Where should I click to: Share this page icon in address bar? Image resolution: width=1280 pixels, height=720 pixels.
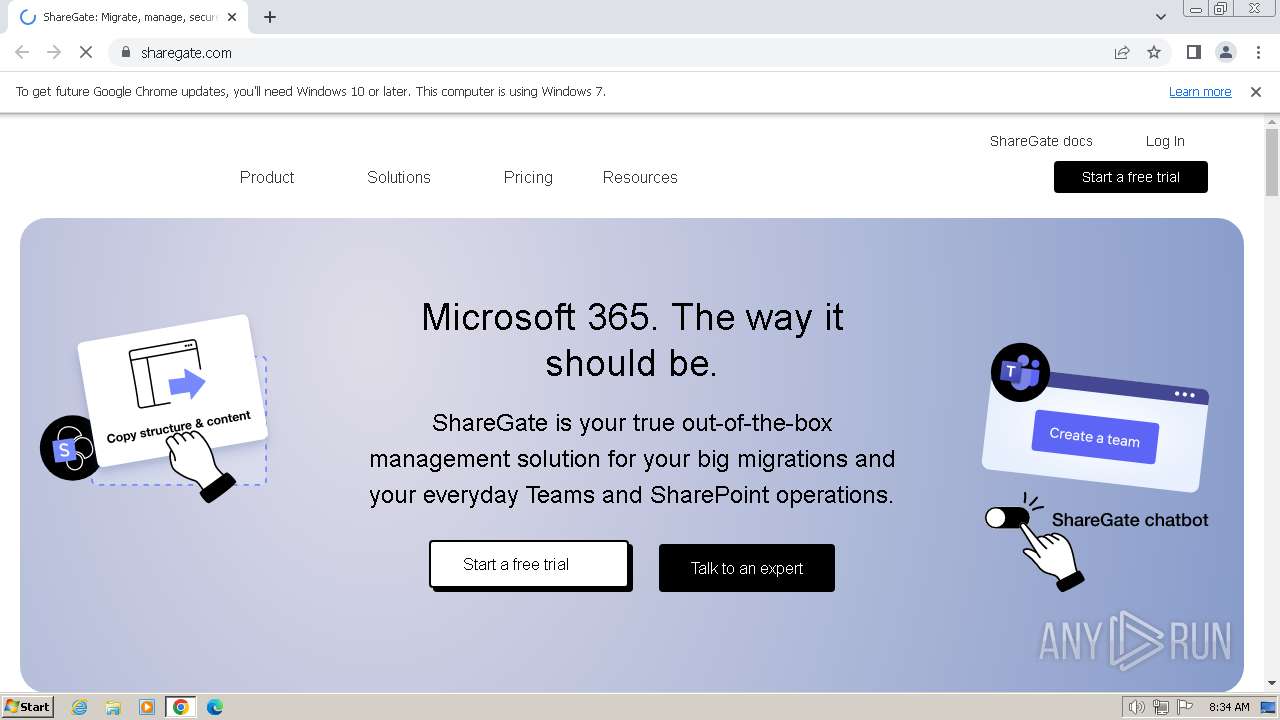pos(1122,52)
